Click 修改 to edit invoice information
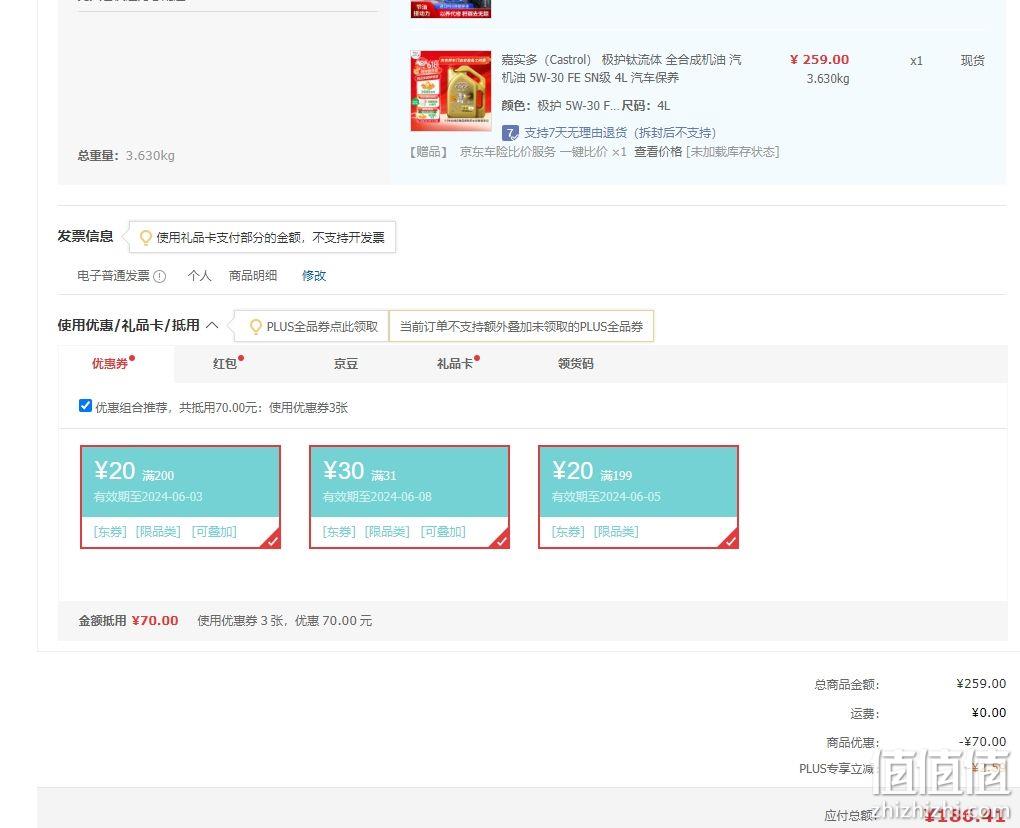 (x=314, y=276)
